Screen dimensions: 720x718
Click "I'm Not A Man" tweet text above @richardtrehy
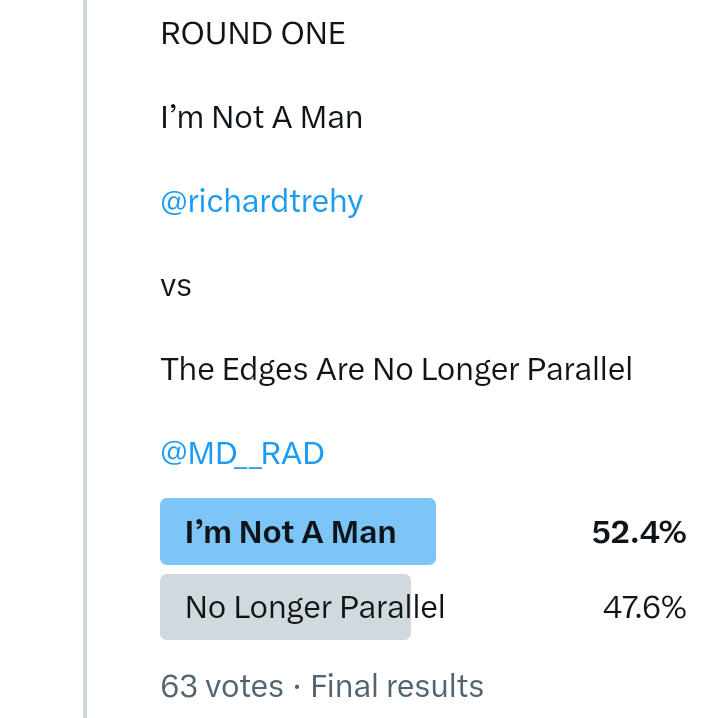click(261, 118)
